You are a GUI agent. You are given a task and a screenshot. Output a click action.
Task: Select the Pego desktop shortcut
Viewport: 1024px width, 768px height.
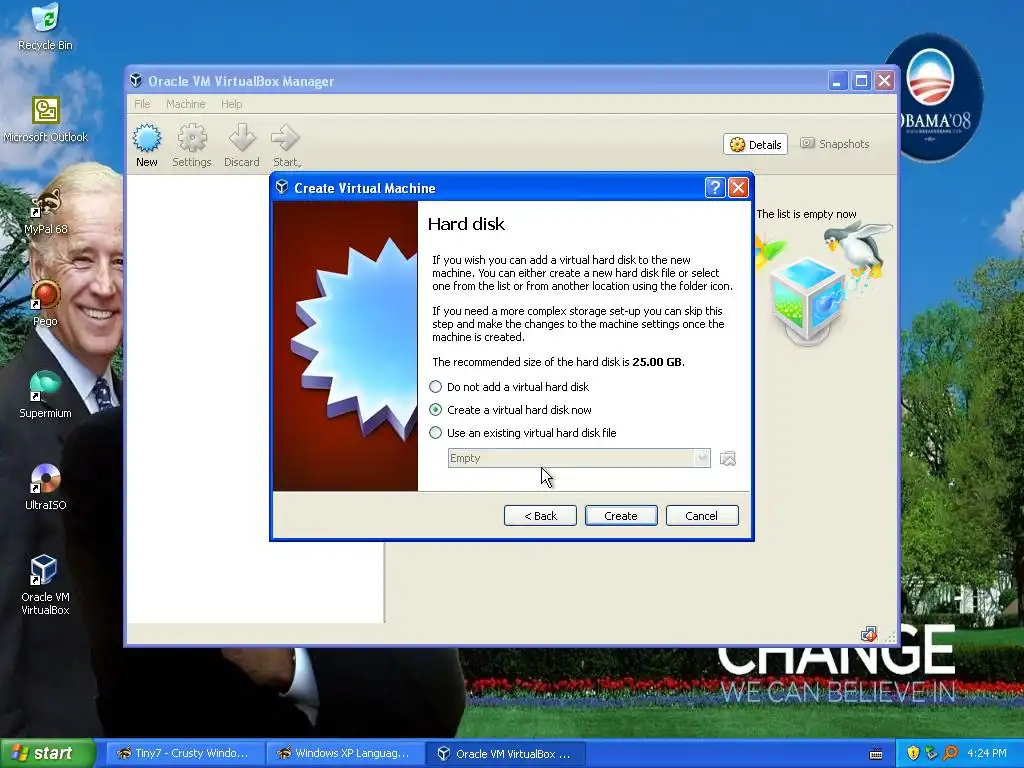click(x=45, y=295)
